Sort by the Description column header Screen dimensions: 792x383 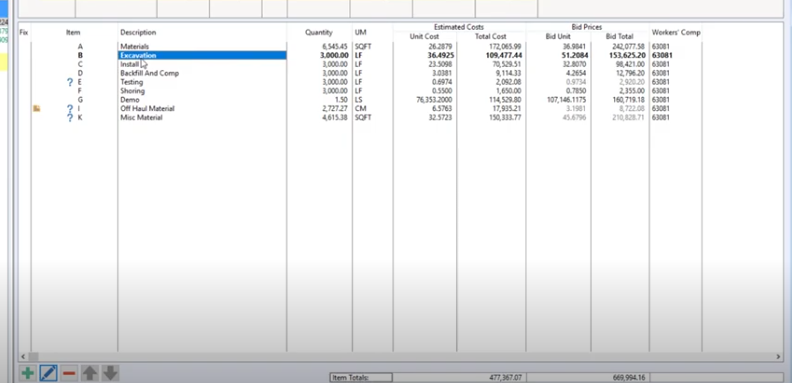tap(138, 32)
